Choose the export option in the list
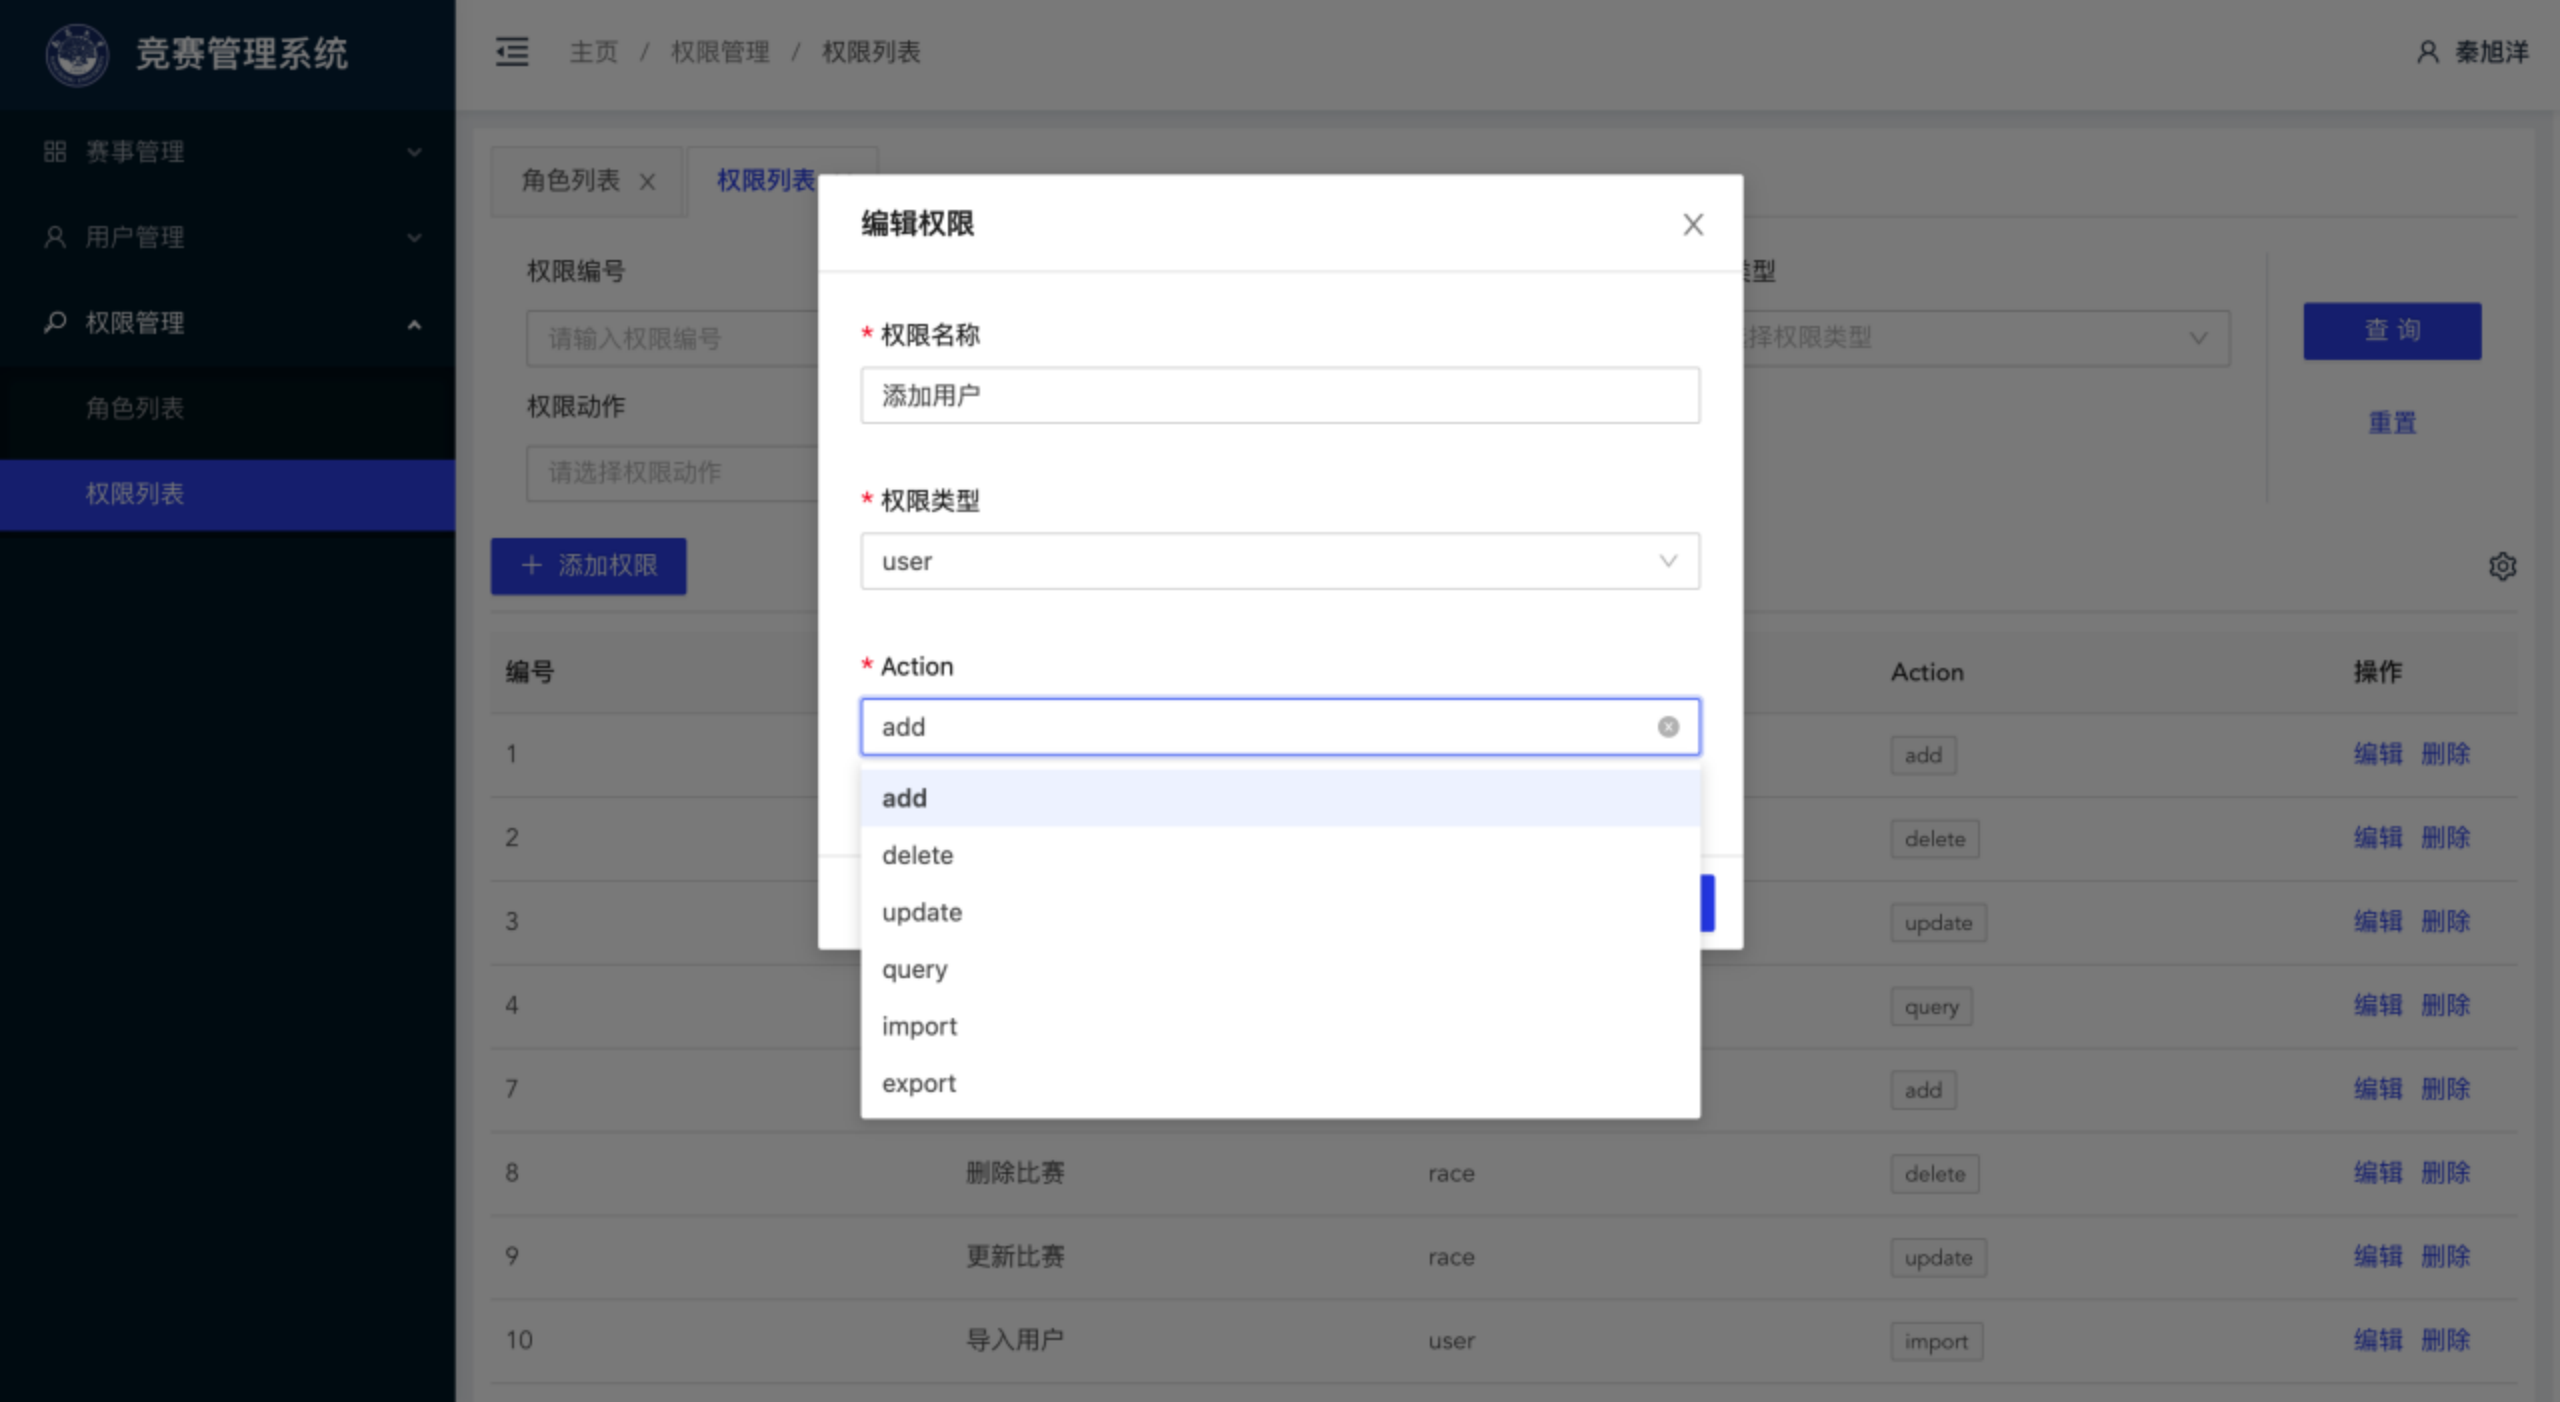This screenshot has width=2560, height=1402. [x=918, y=1083]
